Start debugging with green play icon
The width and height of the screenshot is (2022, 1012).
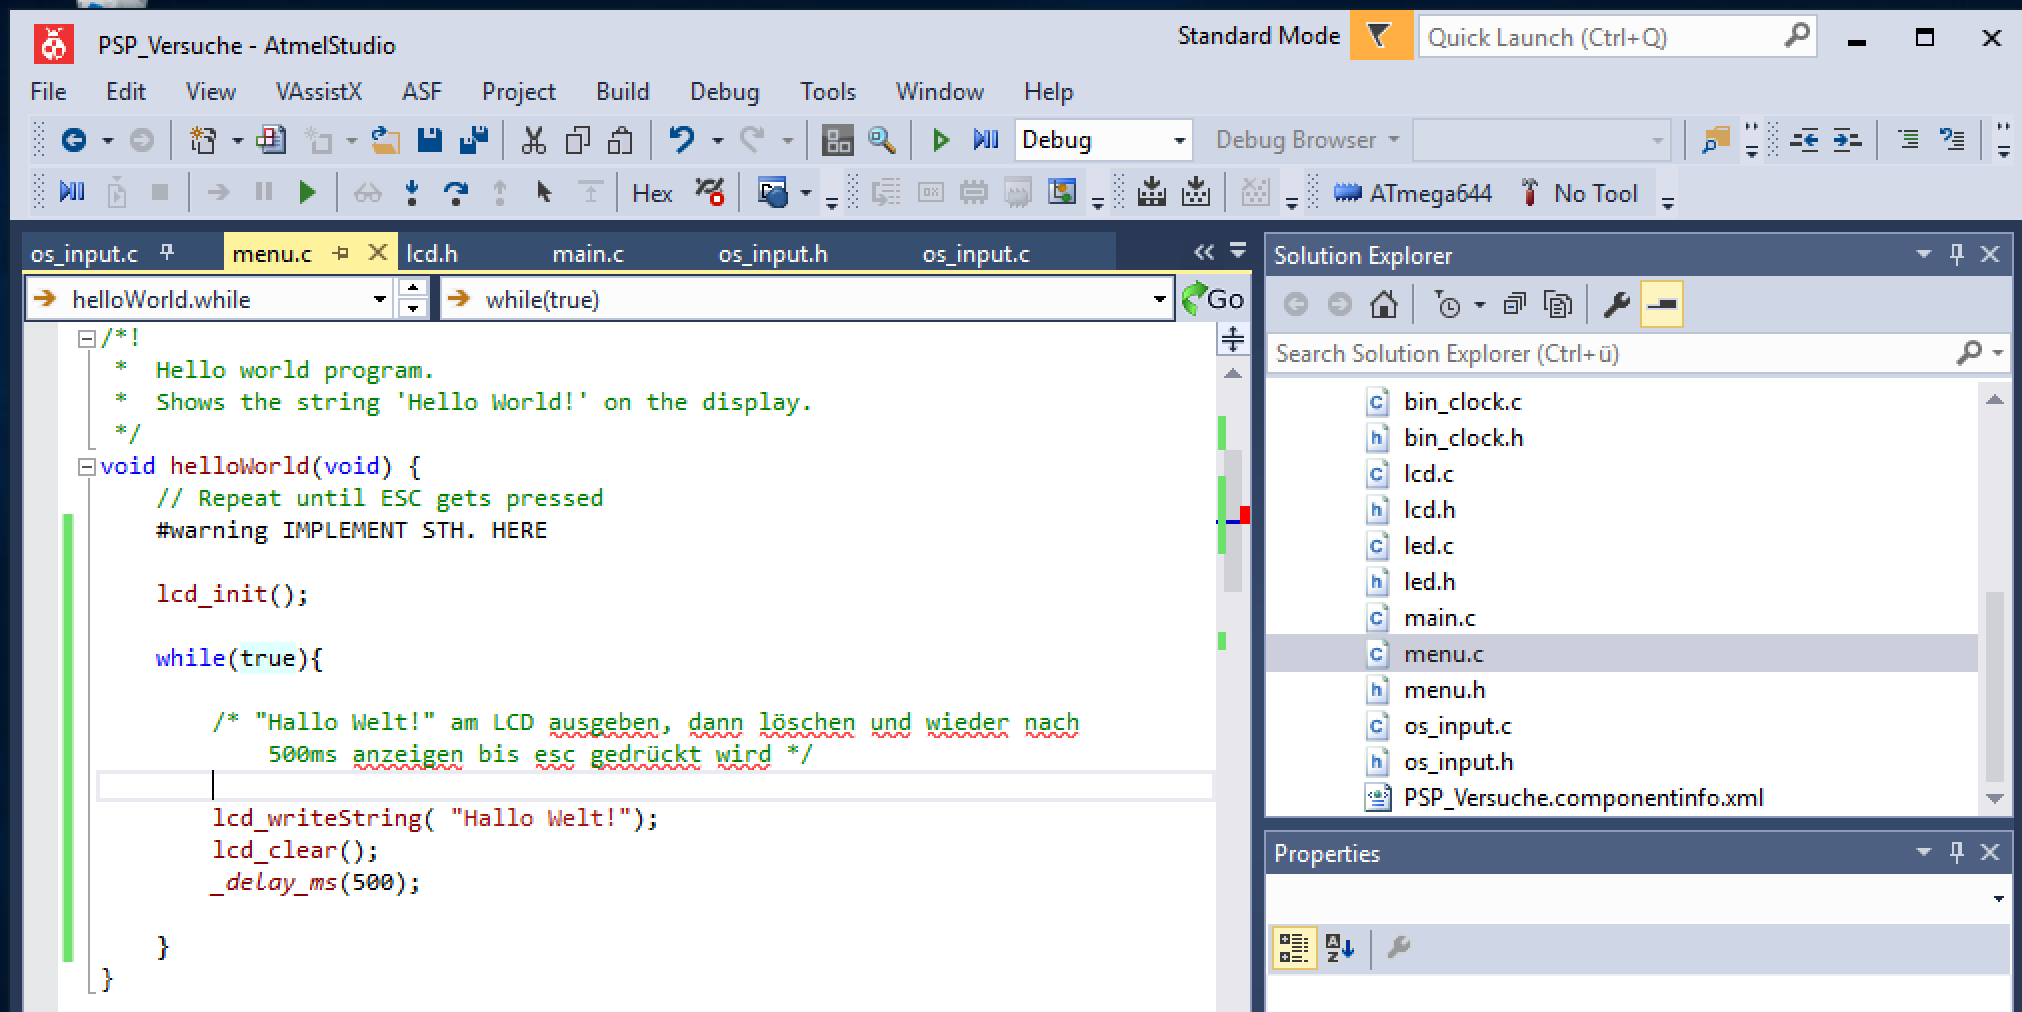tap(940, 140)
